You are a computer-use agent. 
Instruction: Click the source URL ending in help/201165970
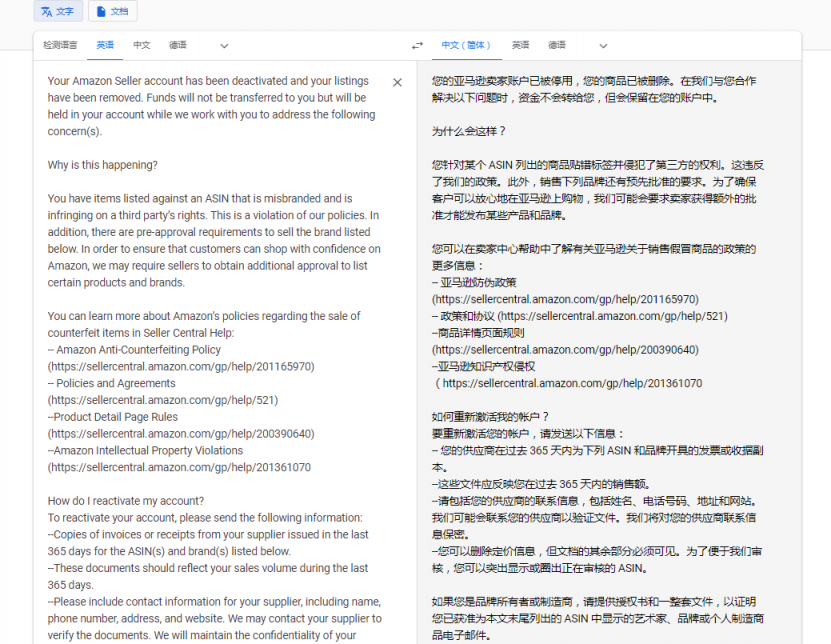click(x=181, y=367)
